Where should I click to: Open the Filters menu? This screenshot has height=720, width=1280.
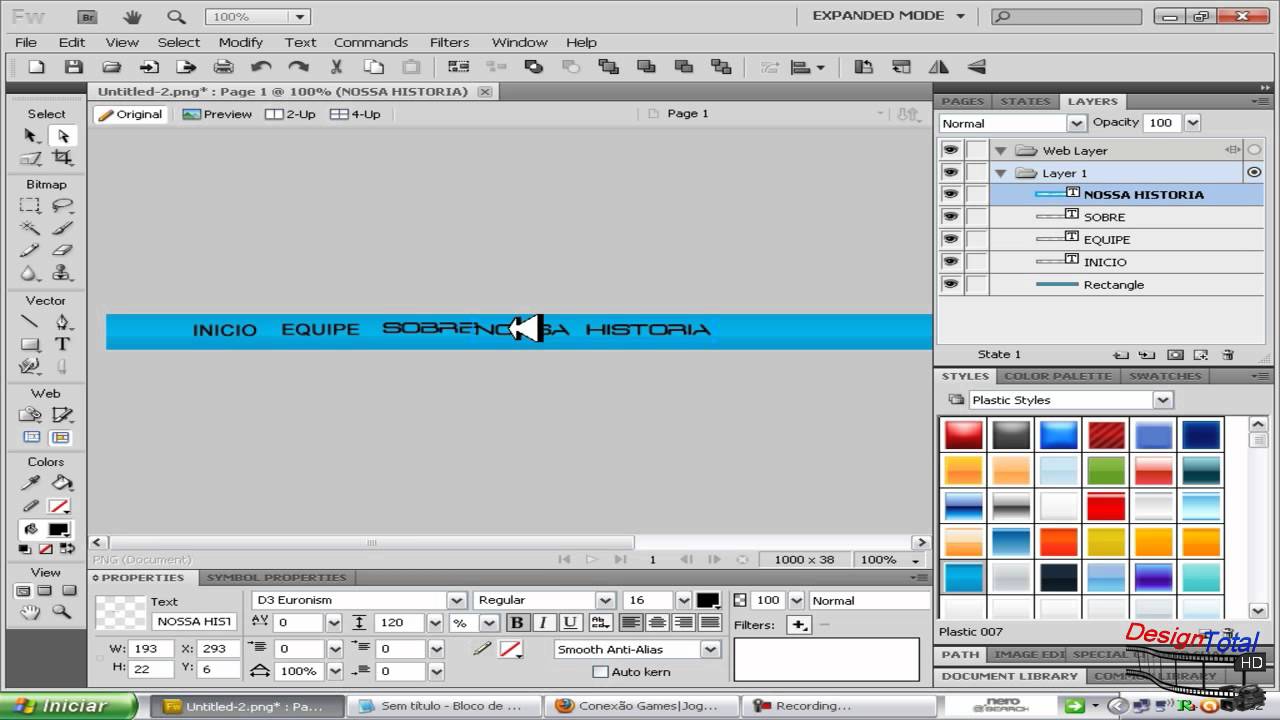point(449,42)
